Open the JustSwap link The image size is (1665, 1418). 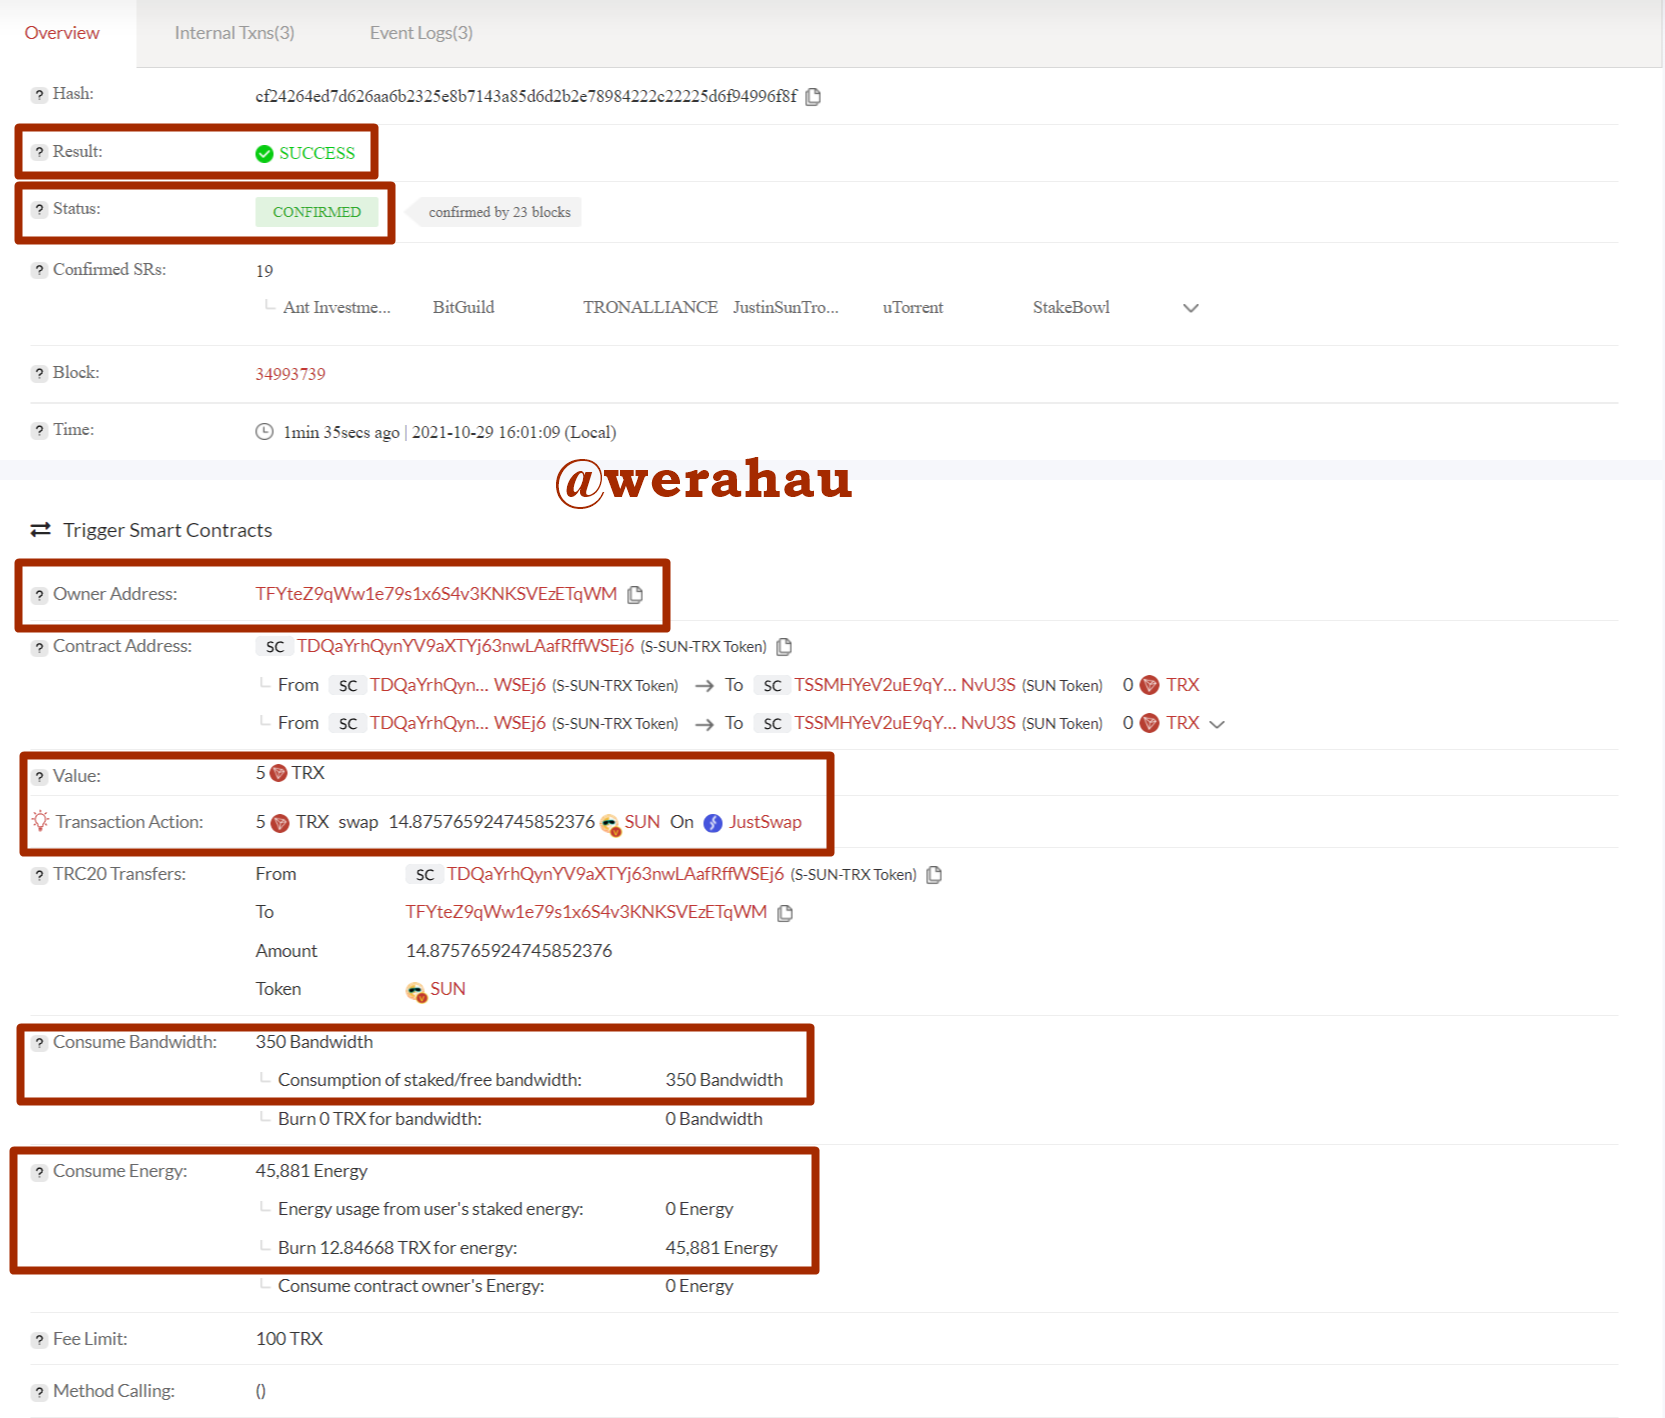[x=765, y=822]
